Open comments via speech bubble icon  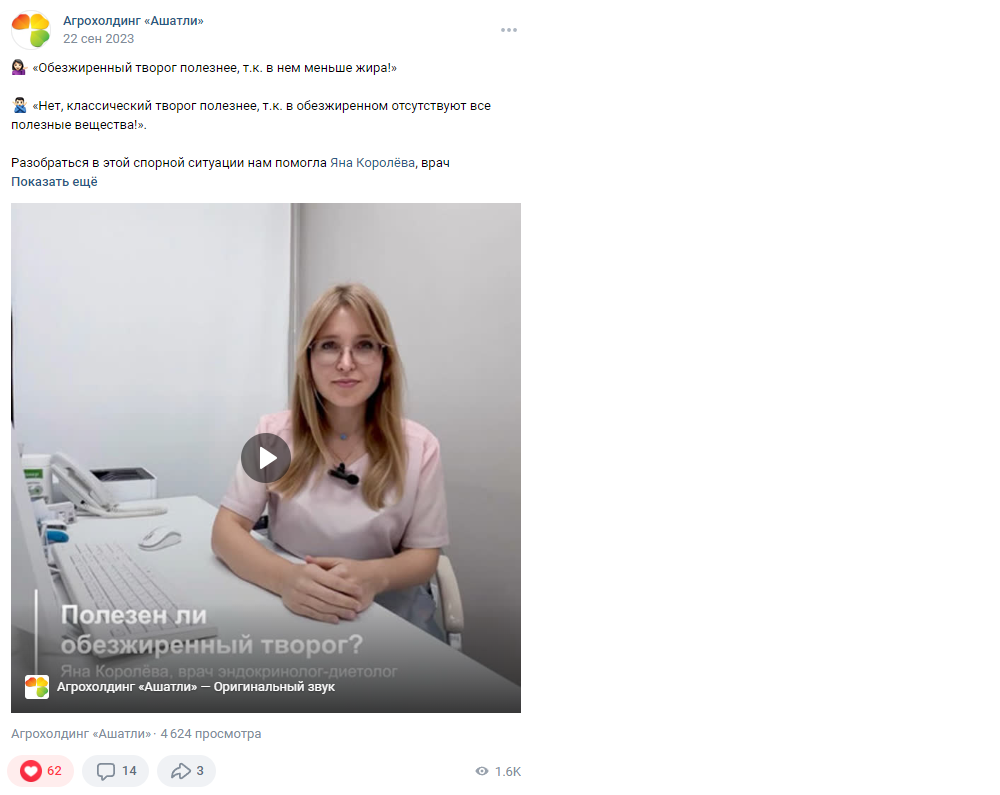(105, 771)
